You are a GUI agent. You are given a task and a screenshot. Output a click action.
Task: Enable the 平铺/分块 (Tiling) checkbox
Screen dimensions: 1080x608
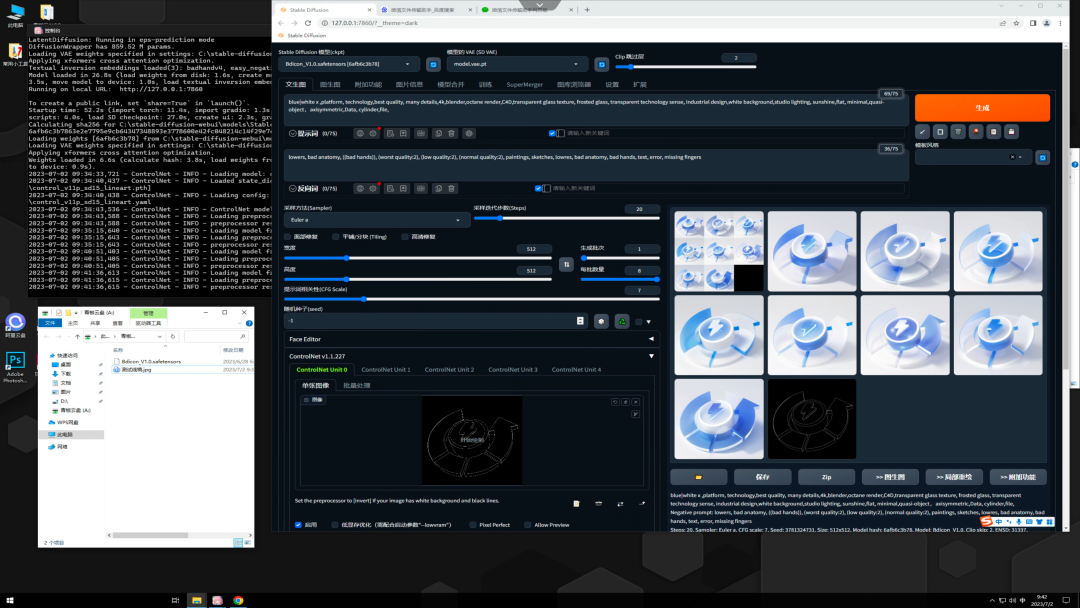click(335, 237)
